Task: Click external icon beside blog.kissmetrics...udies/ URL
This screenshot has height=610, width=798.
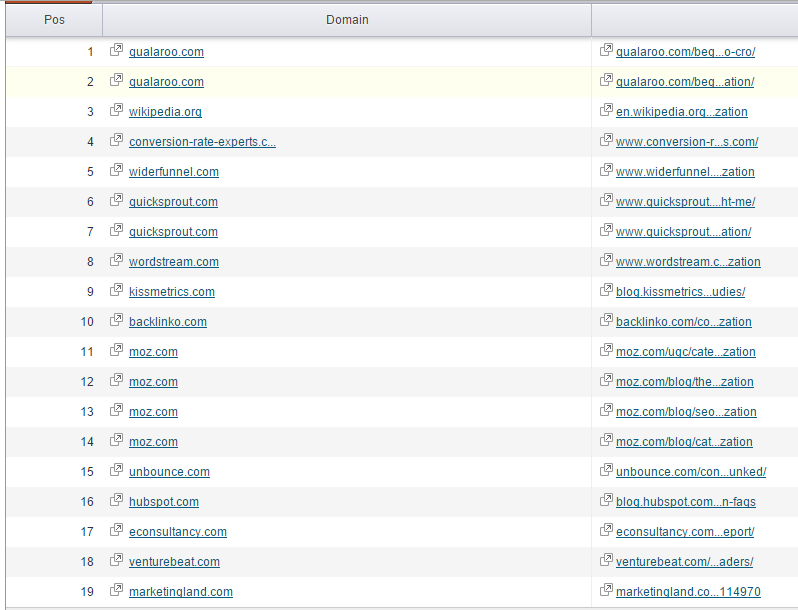Action: click(x=606, y=290)
